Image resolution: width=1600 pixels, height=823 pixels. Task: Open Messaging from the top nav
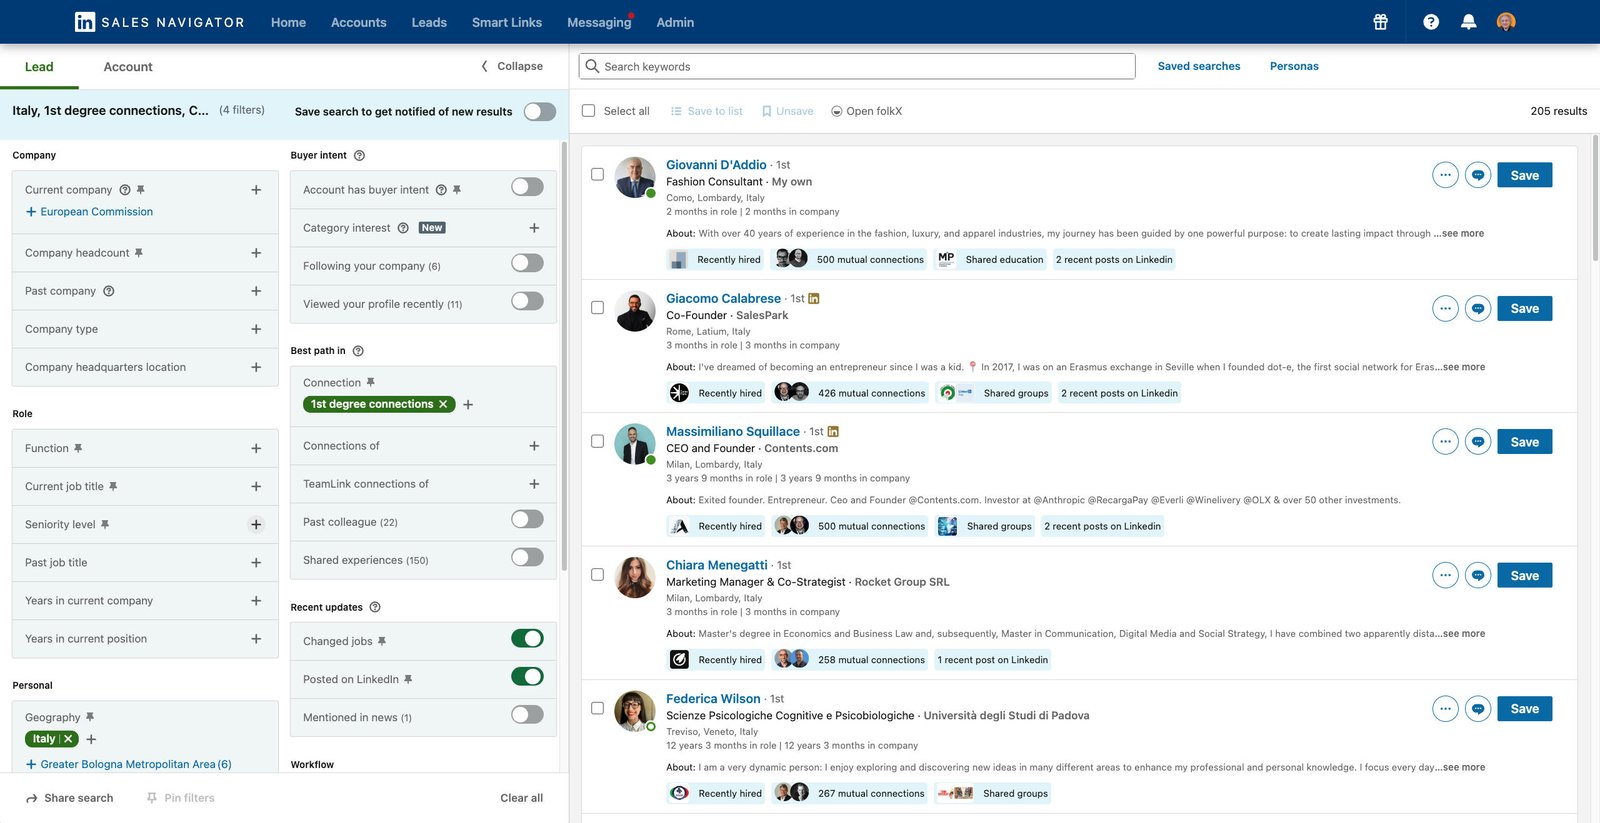point(599,22)
